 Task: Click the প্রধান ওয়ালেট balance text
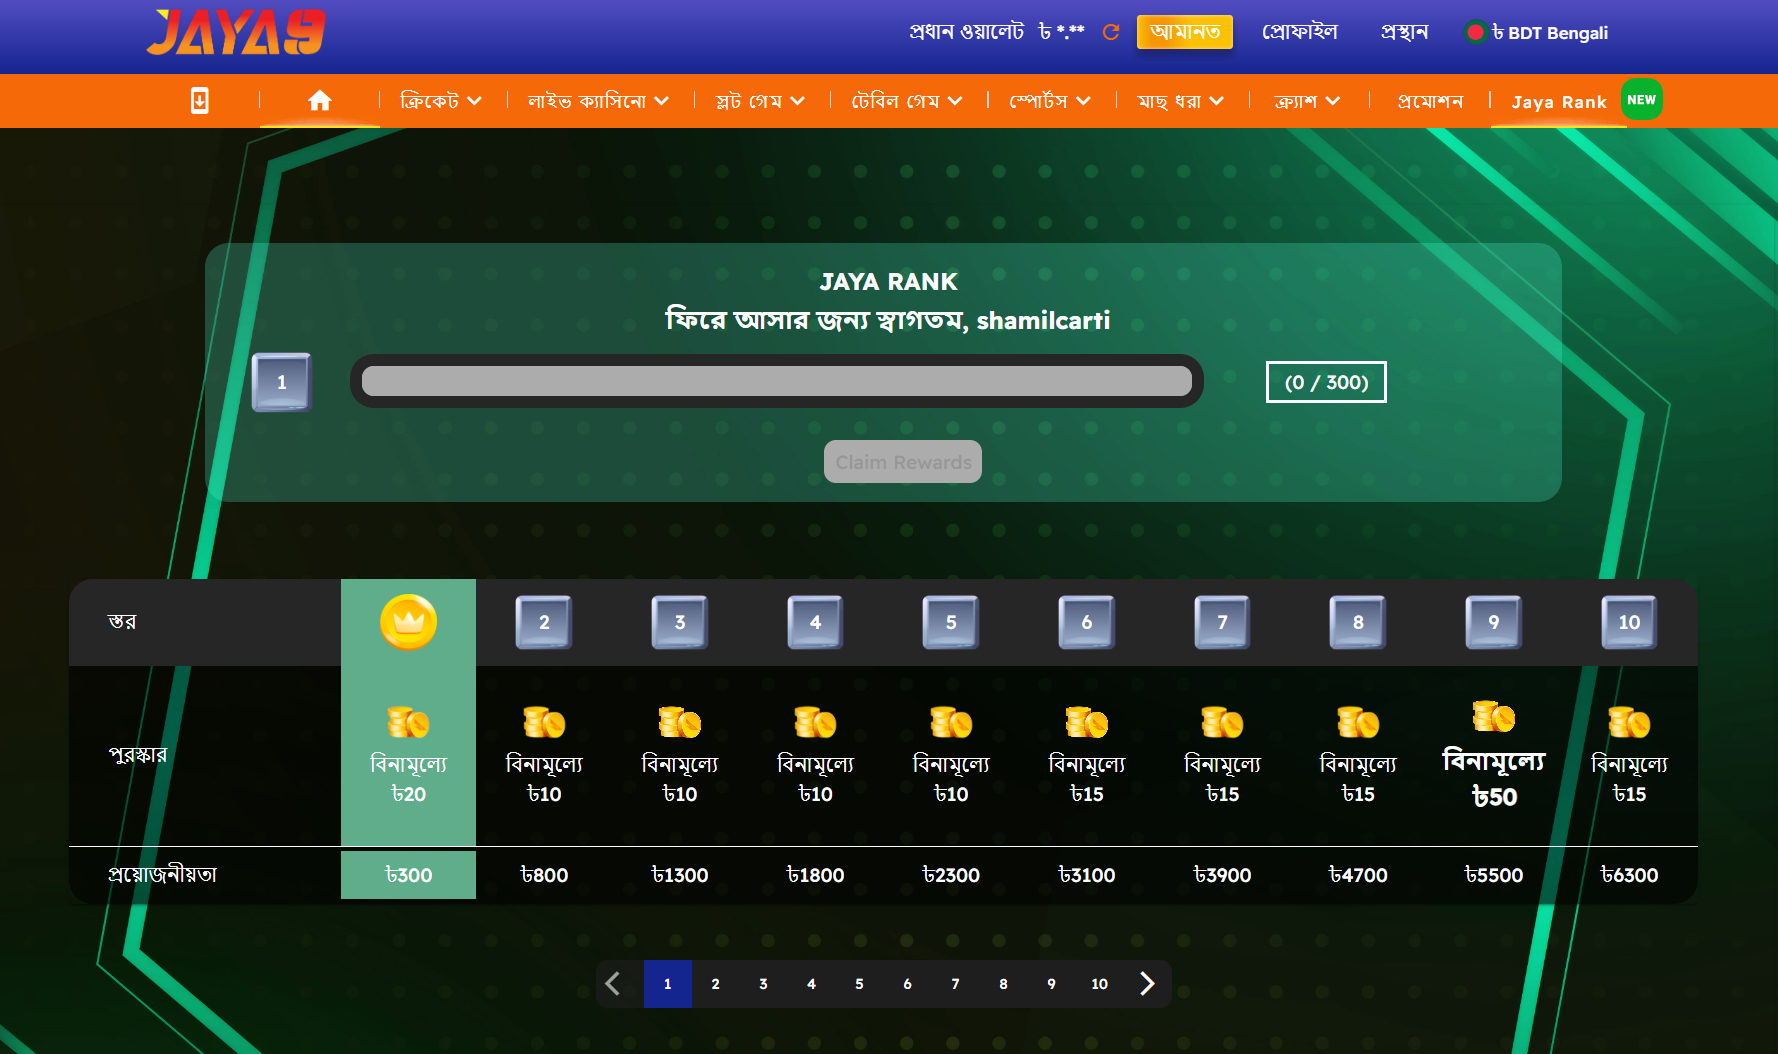(997, 32)
